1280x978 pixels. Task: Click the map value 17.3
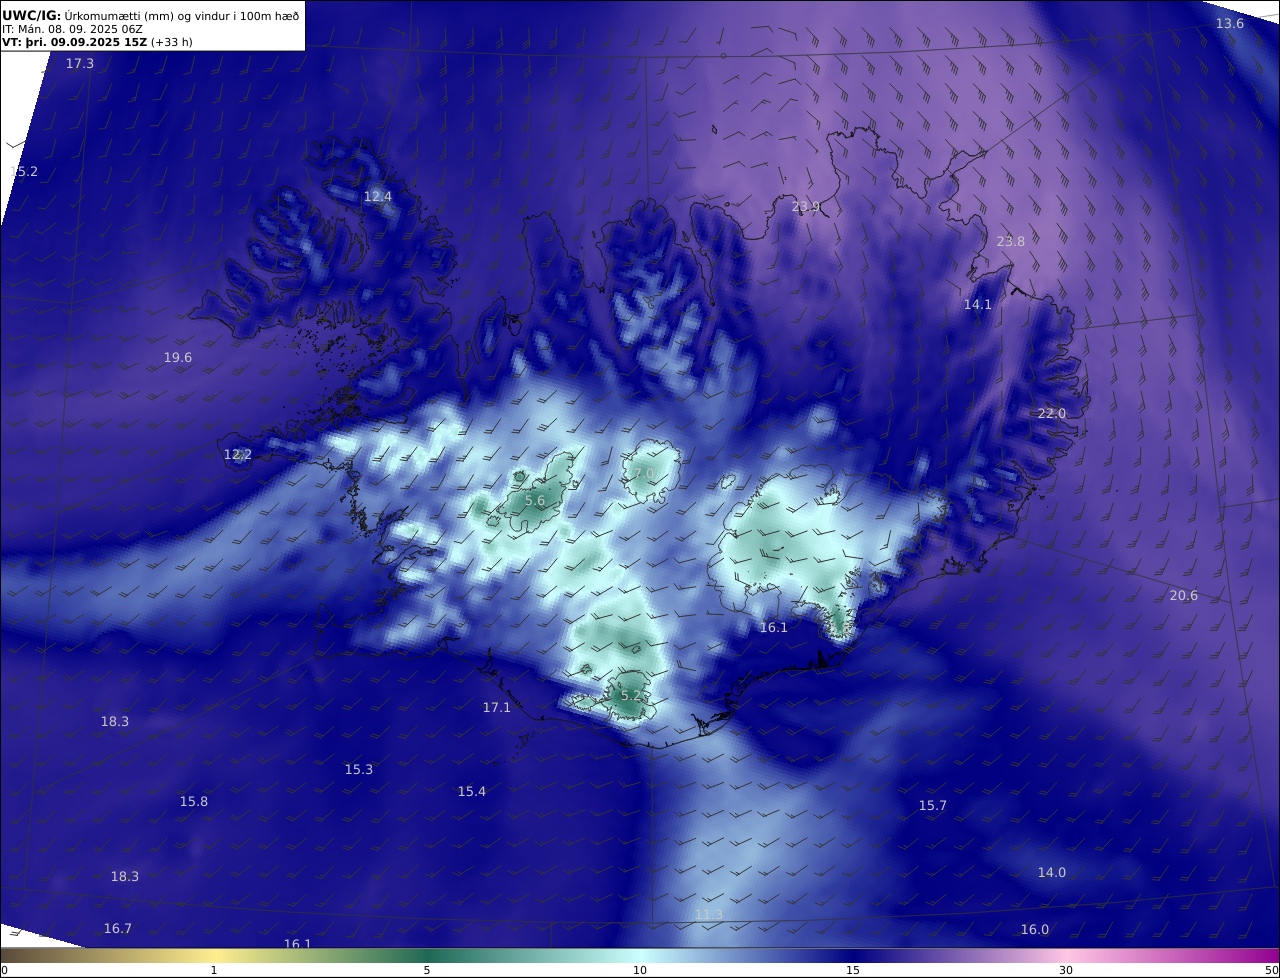coord(80,63)
